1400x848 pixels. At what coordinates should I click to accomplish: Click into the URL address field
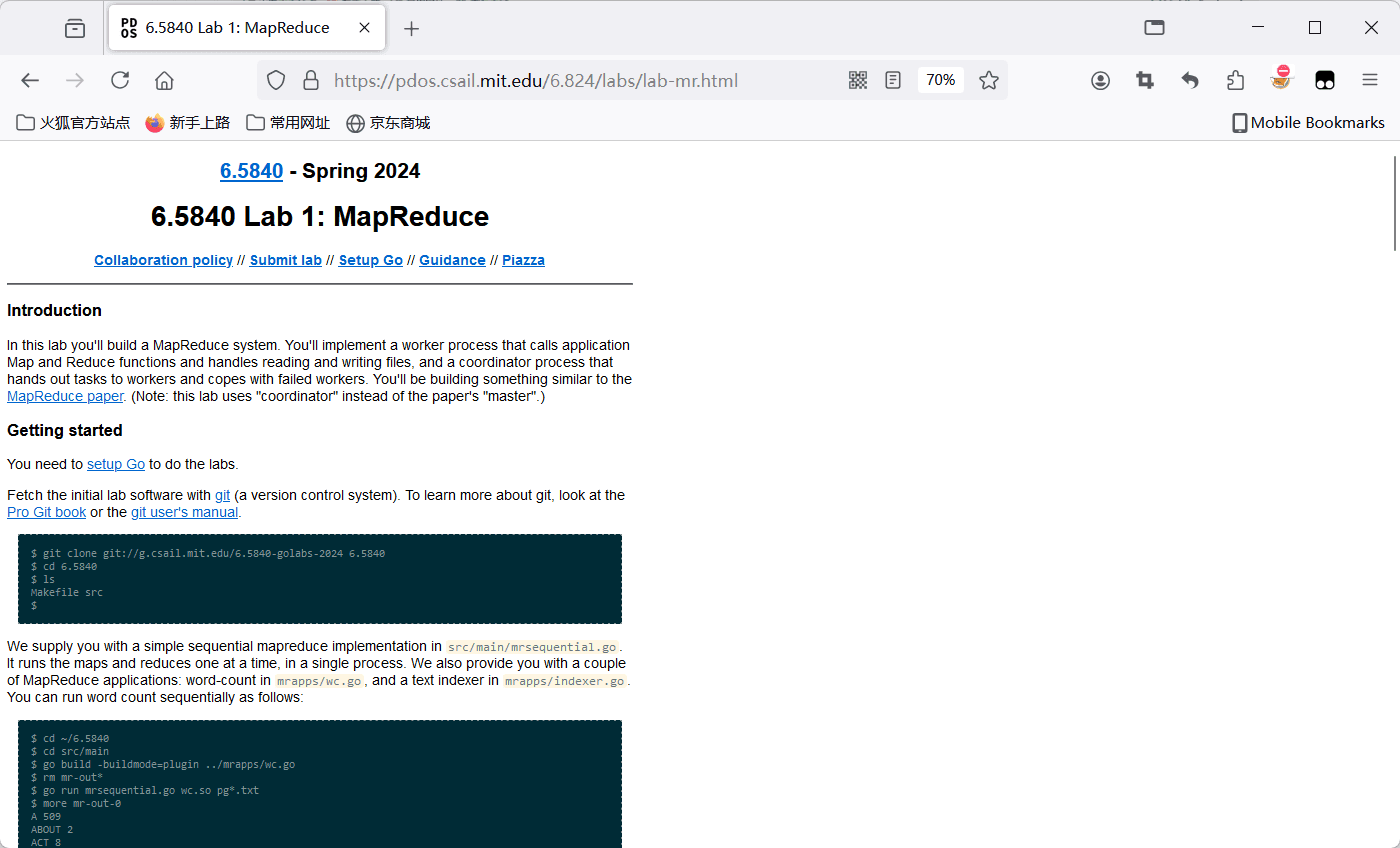(580, 81)
